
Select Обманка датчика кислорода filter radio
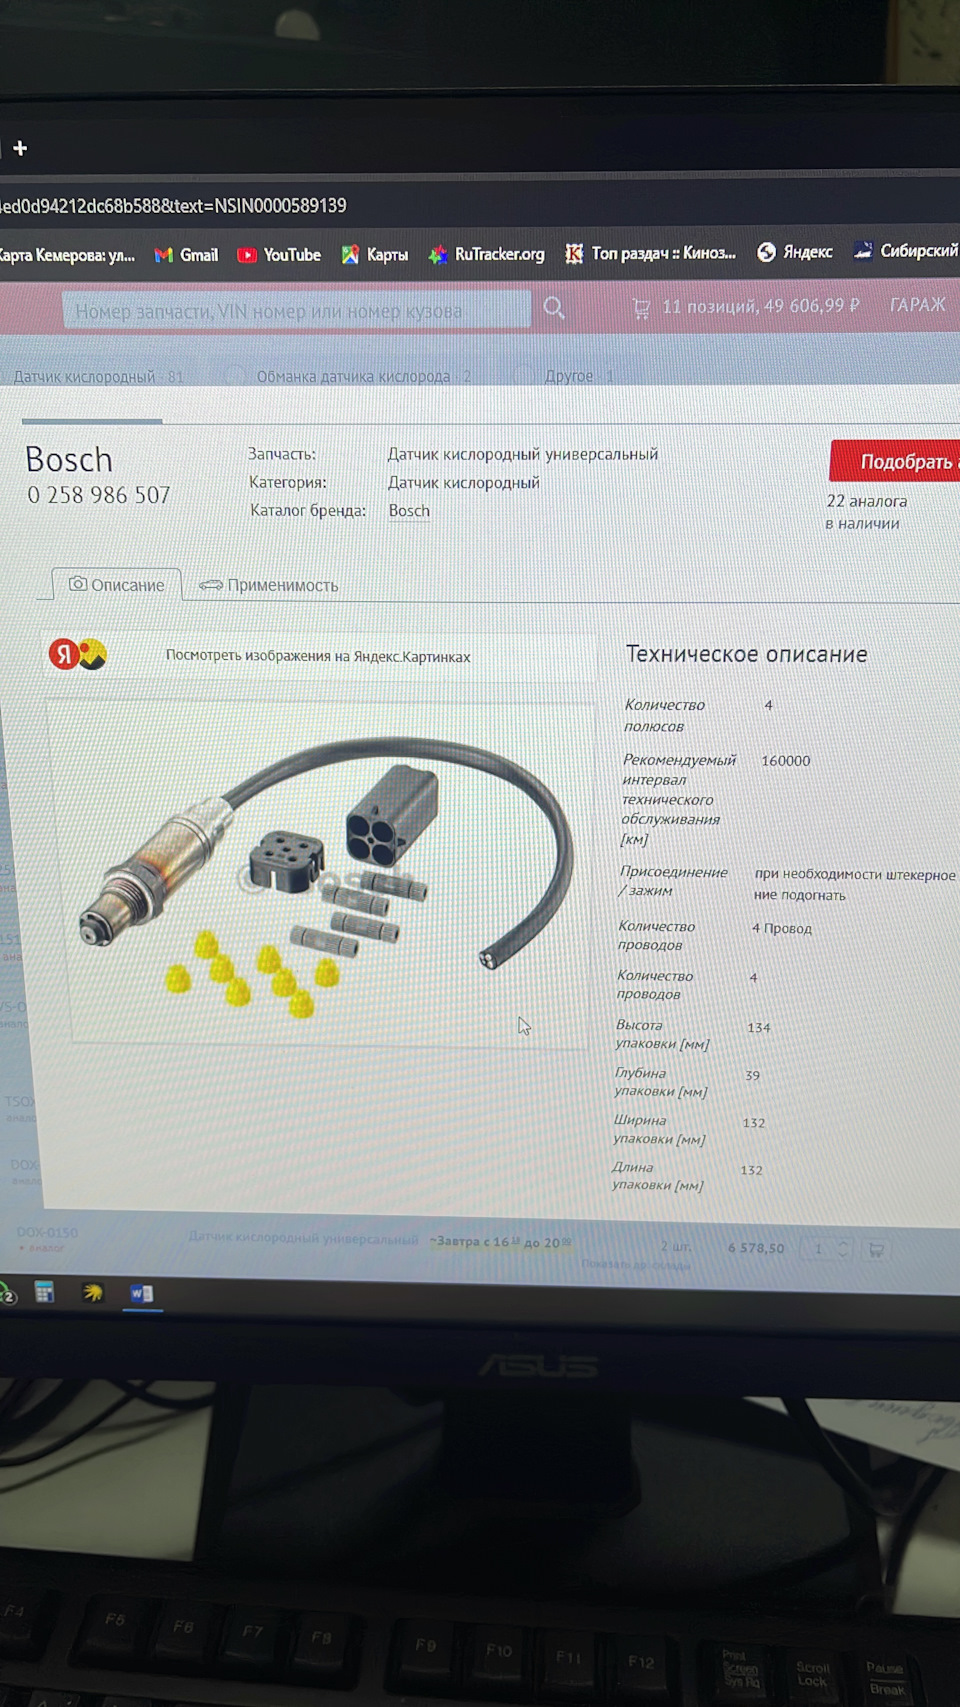234,375
